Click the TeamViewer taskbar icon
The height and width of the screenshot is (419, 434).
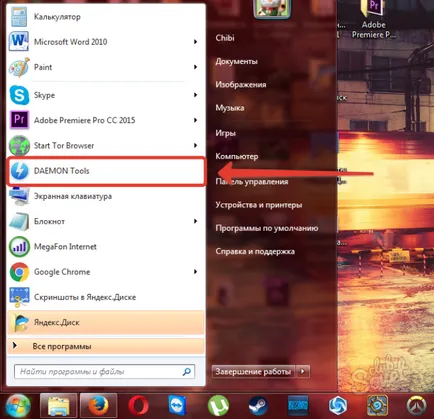point(178,406)
